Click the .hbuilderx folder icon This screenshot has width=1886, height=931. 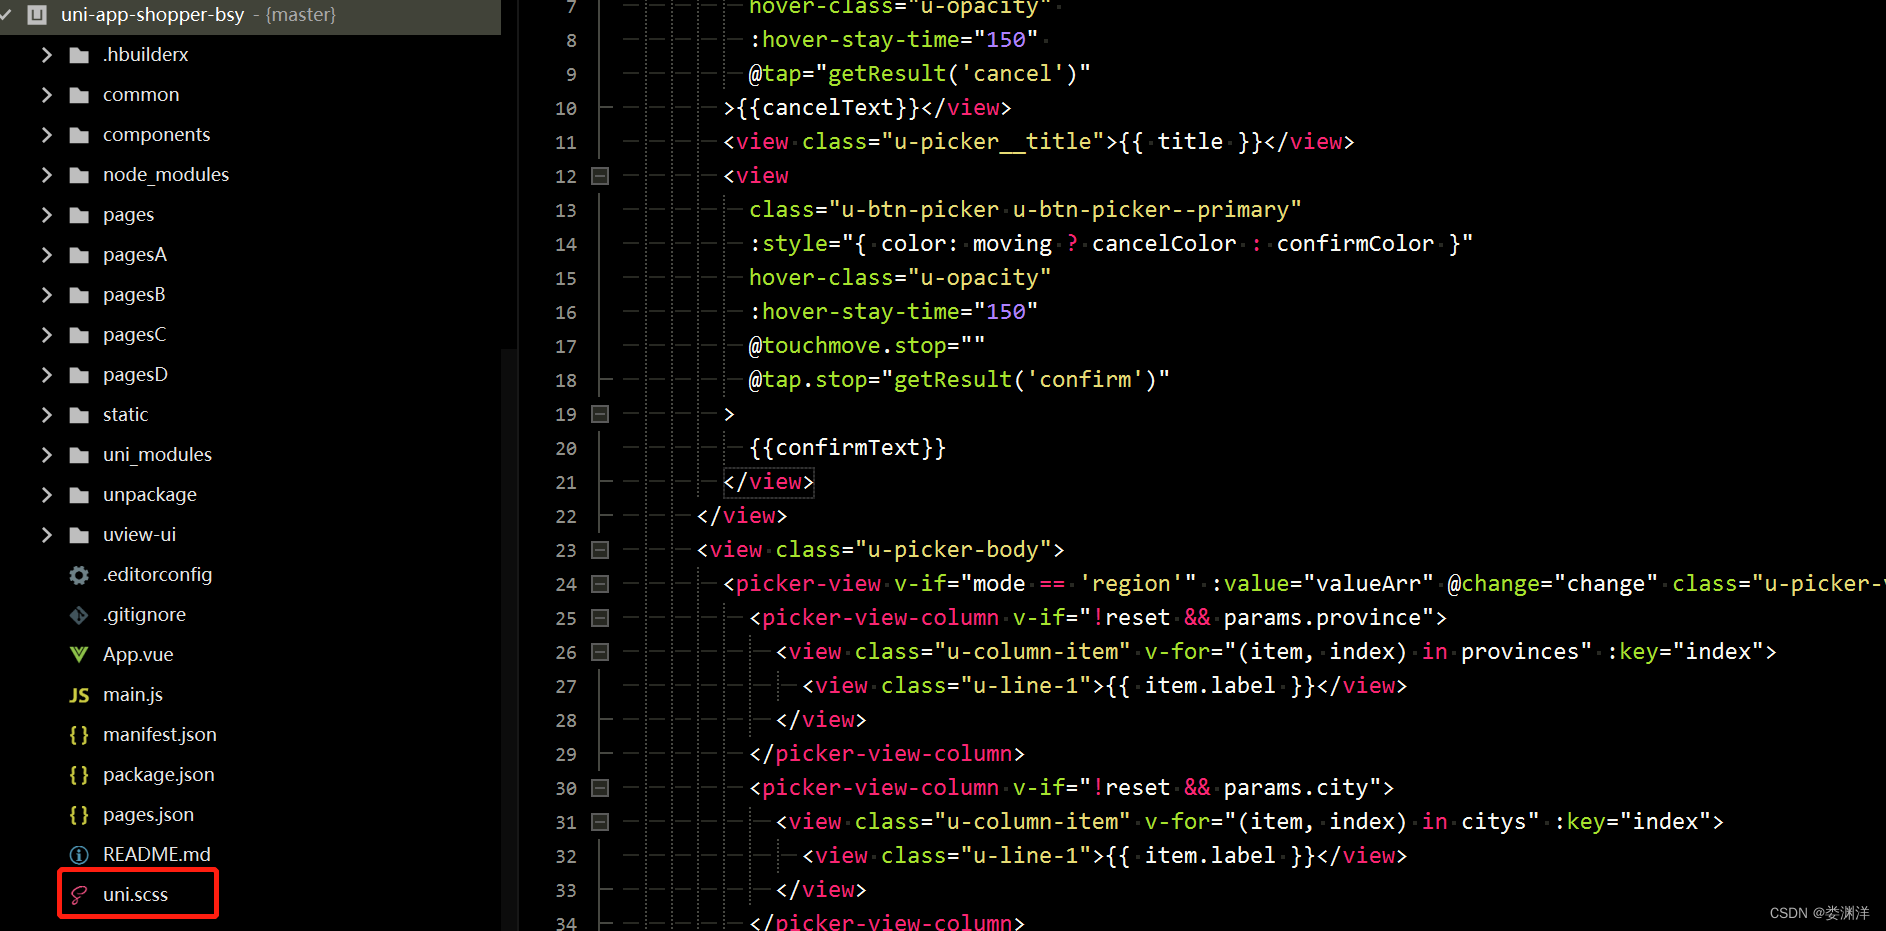79,55
